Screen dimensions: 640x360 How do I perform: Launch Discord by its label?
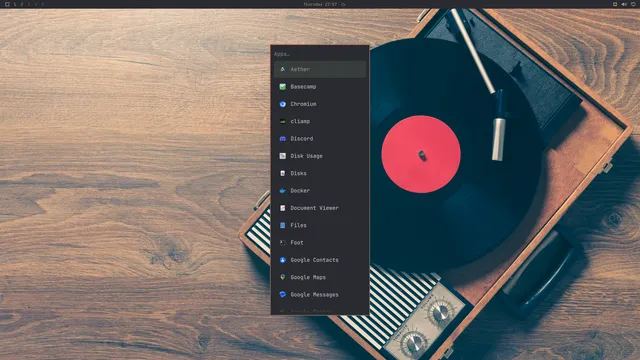(x=302, y=139)
